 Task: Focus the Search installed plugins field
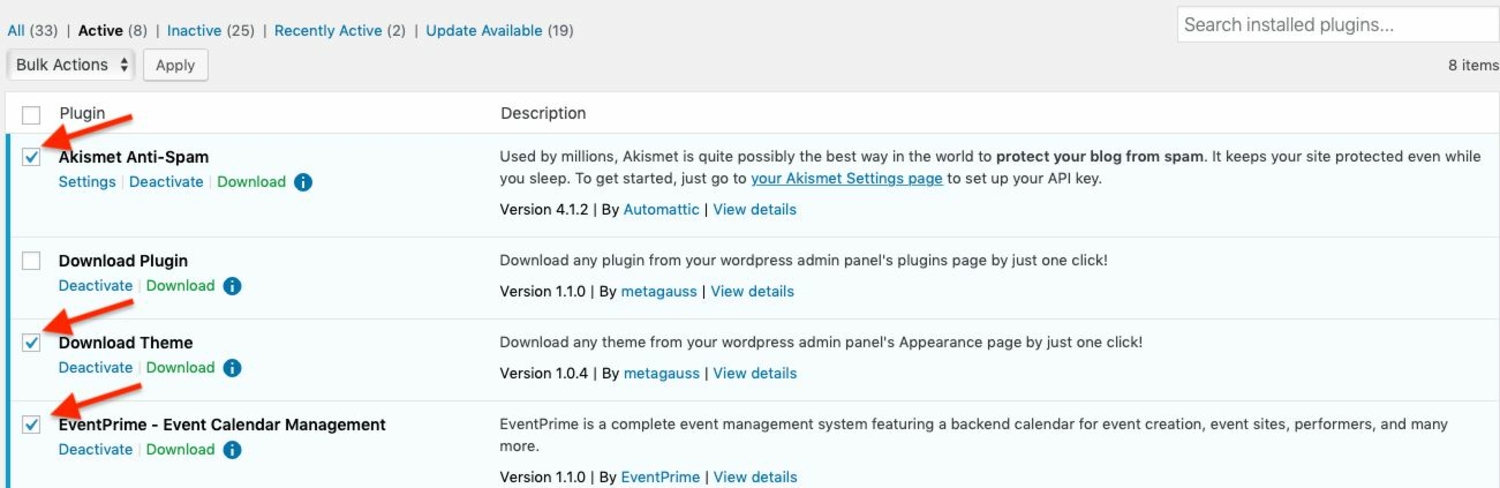[1337, 25]
